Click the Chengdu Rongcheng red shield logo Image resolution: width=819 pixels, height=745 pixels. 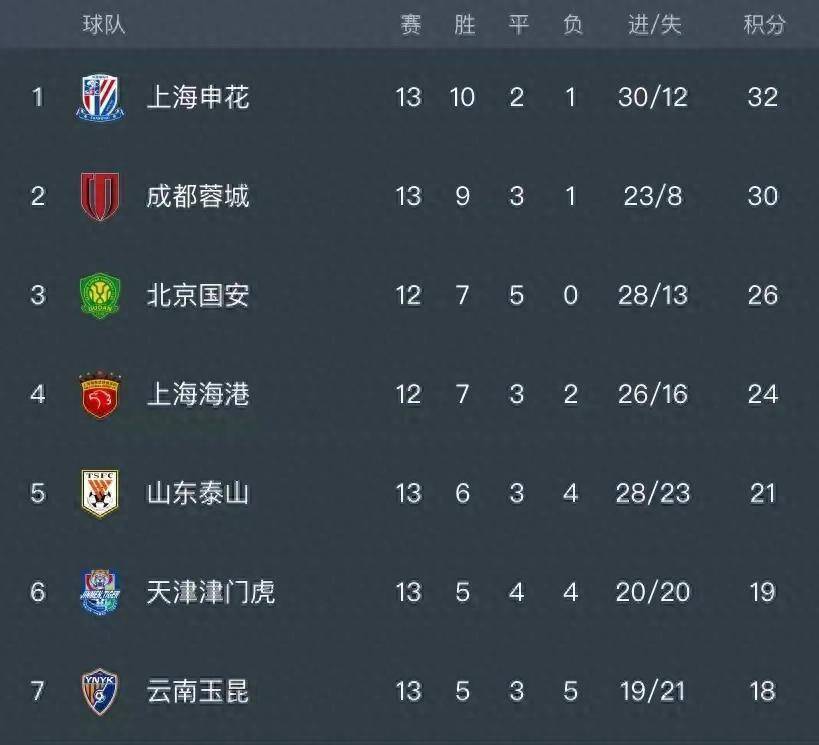(x=100, y=196)
